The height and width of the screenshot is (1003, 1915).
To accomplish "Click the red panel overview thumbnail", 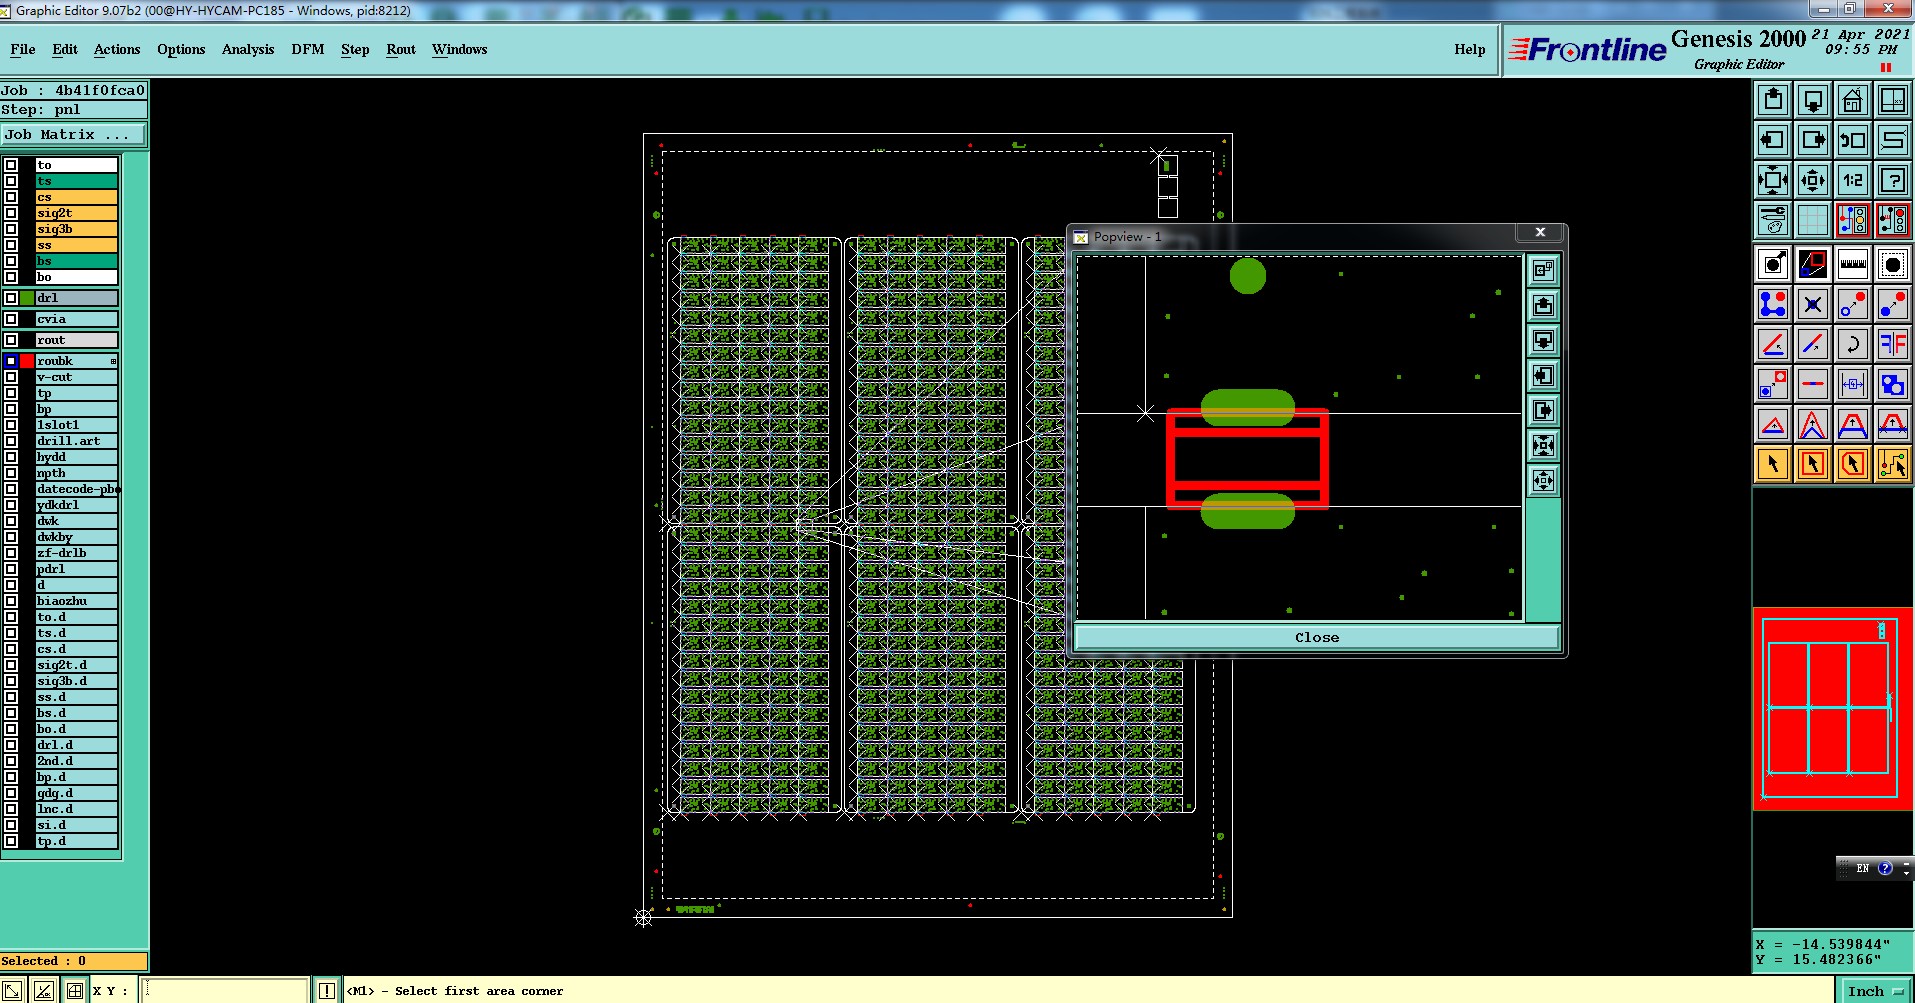I will (1832, 709).
